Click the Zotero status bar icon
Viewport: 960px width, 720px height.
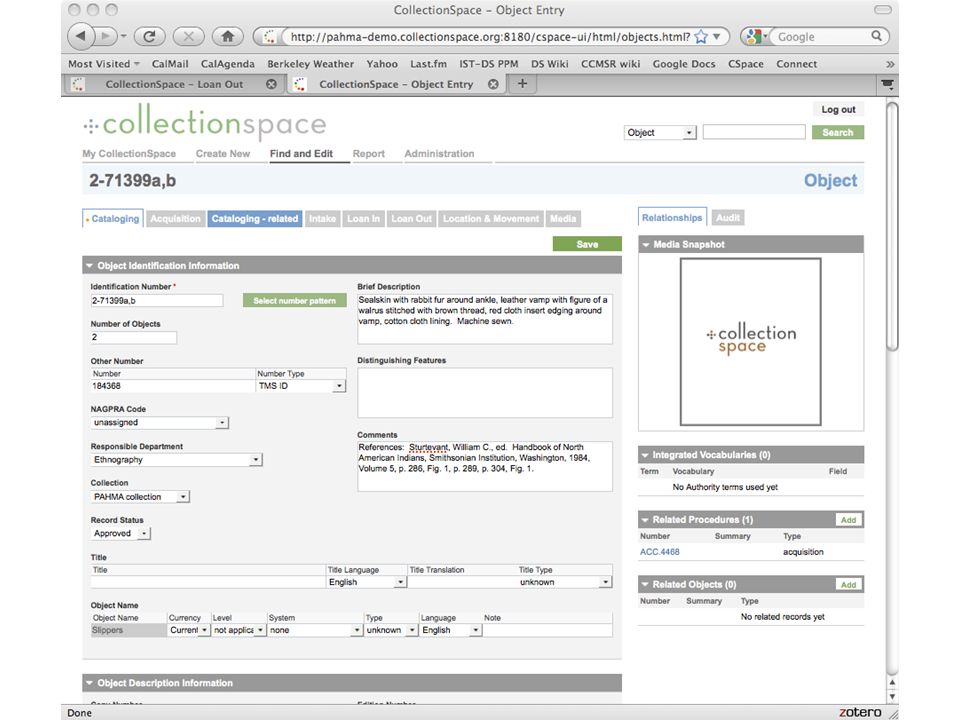[x=860, y=712]
